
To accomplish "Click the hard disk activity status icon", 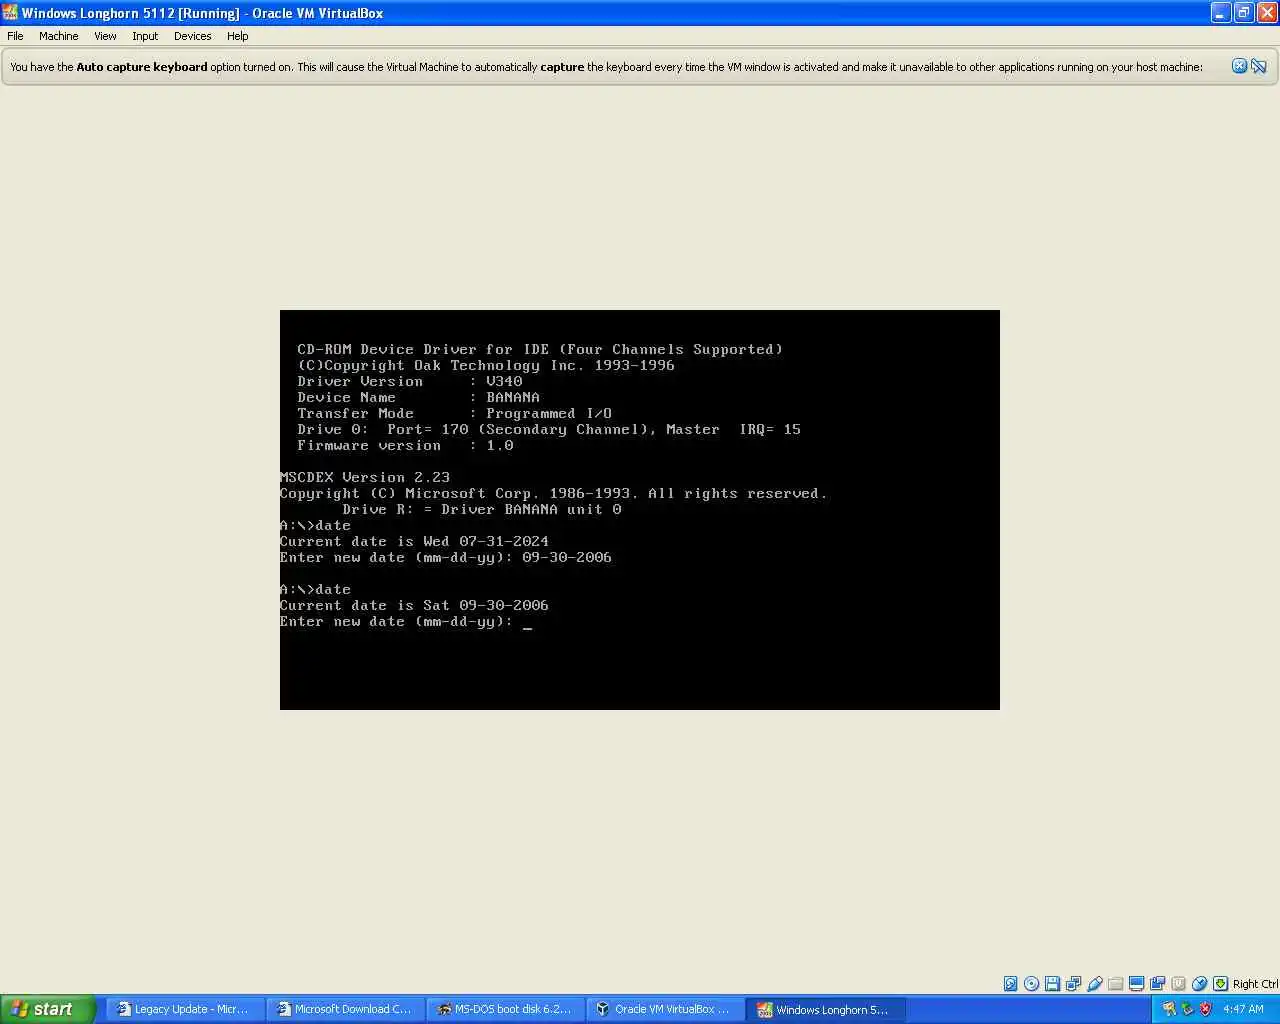I will point(1010,984).
